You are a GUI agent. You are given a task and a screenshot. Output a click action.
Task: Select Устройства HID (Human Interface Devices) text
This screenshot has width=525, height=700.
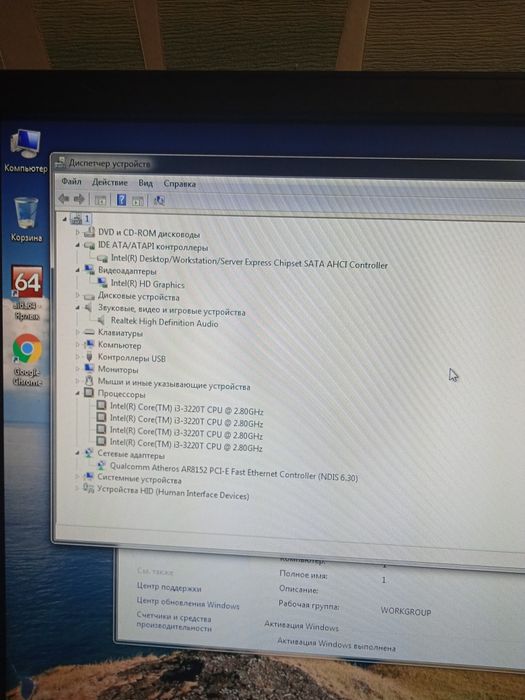click(x=173, y=492)
